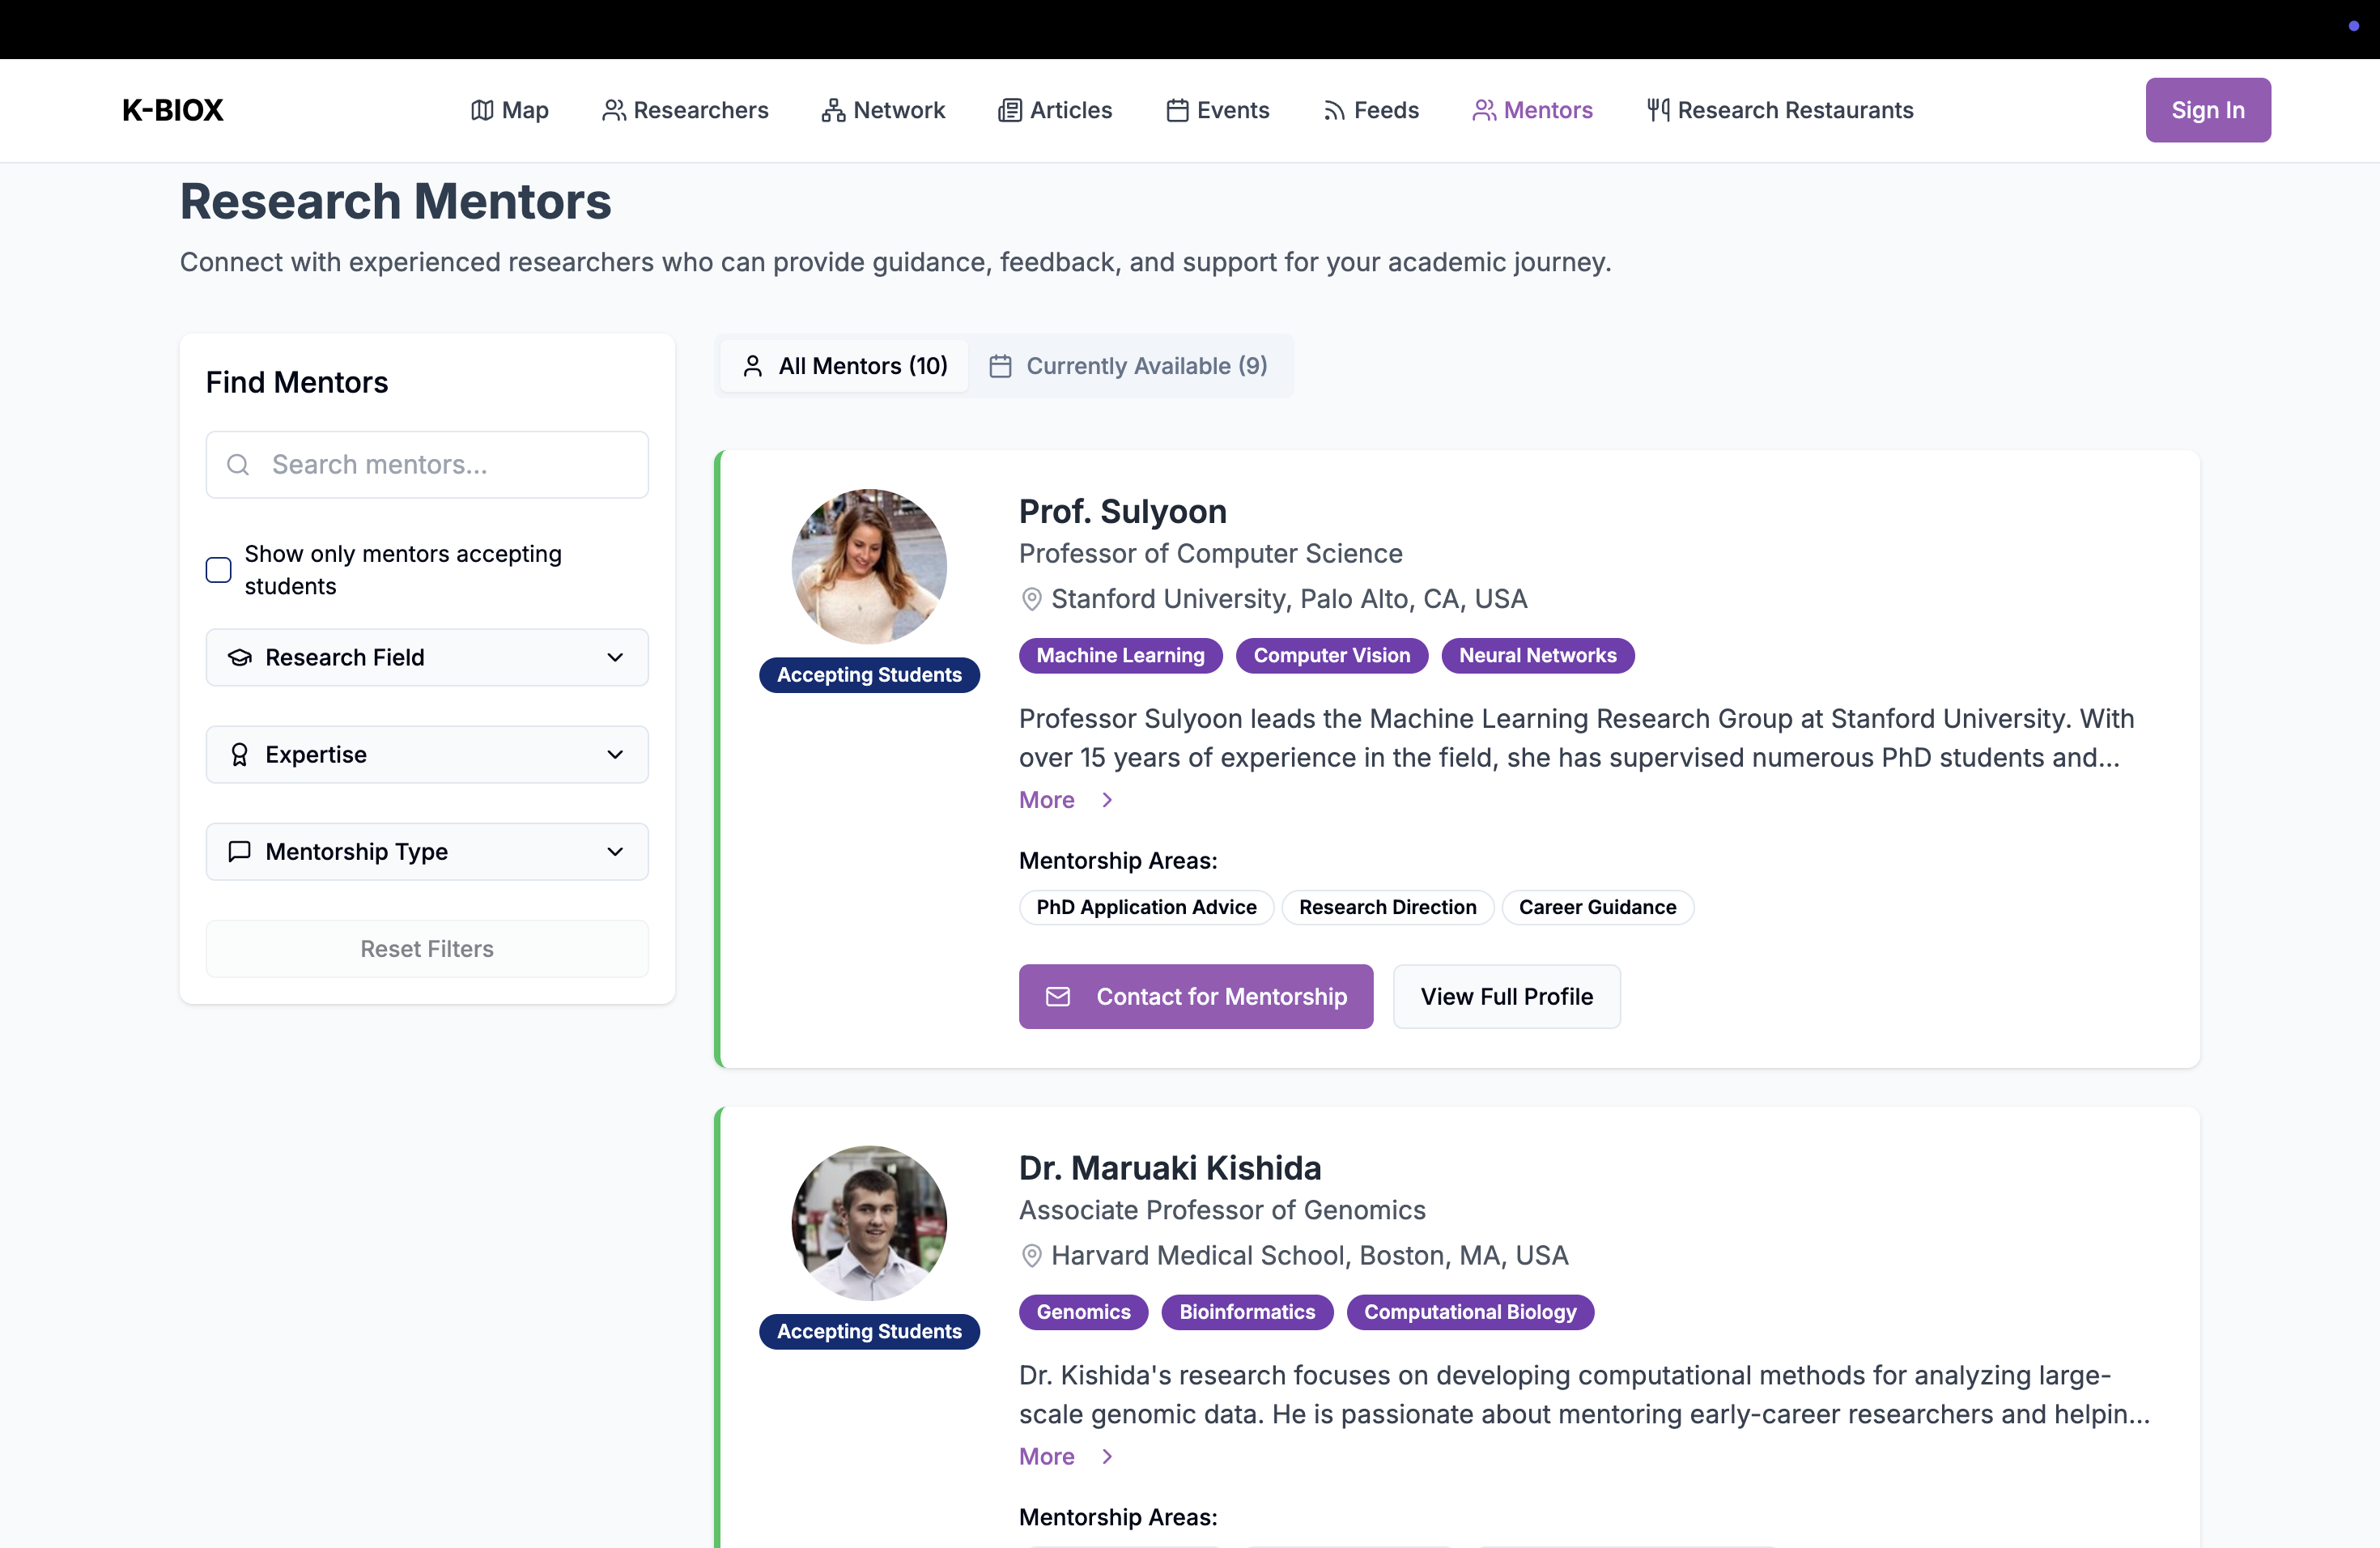Click the Map icon in navigation
The width and height of the screenshot is (2380, 1548).
(x=482, y=110)
